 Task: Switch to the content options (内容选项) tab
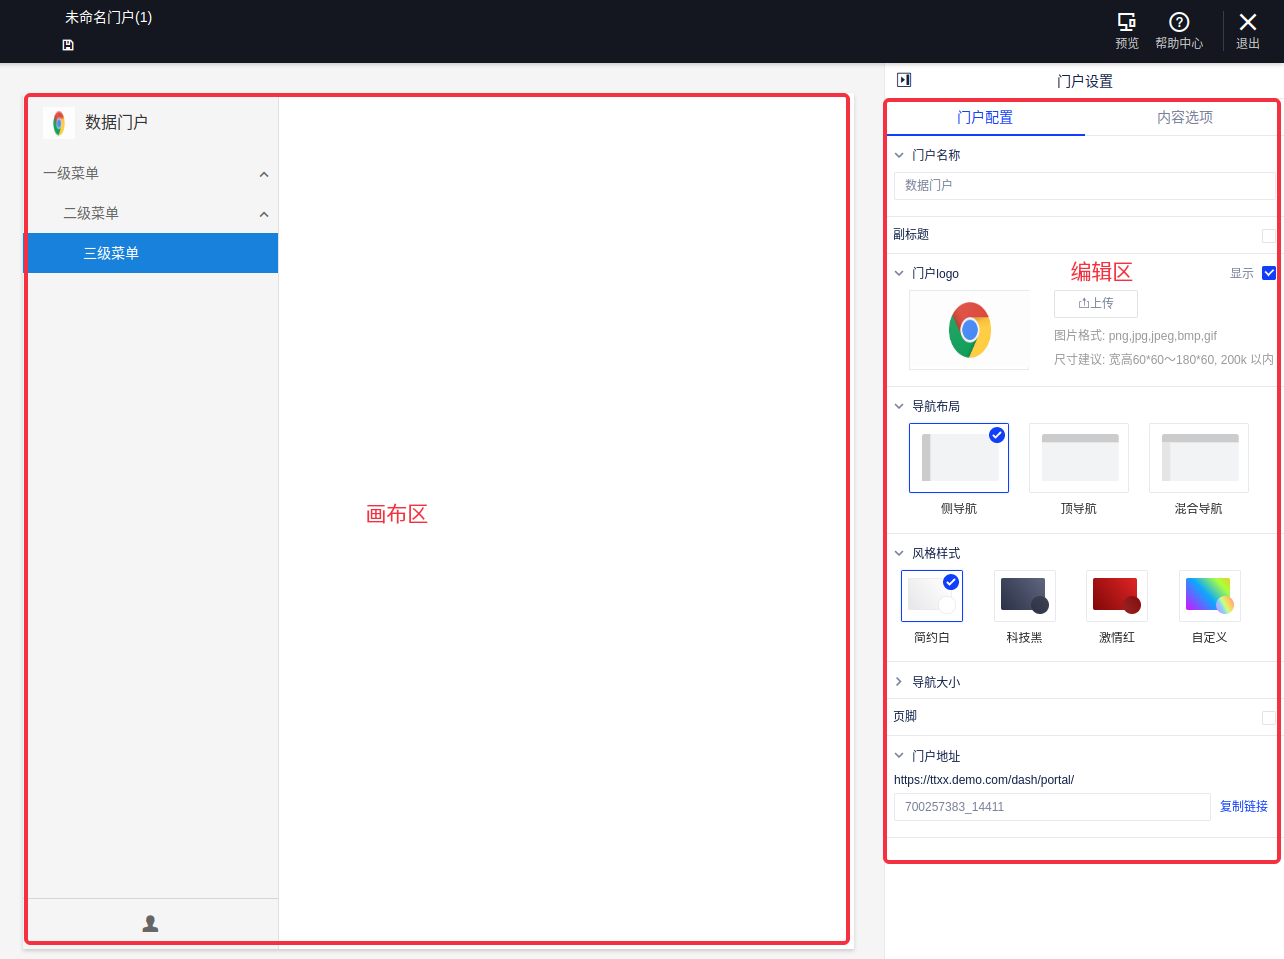pyautogui.click(x=1184, y=117)
